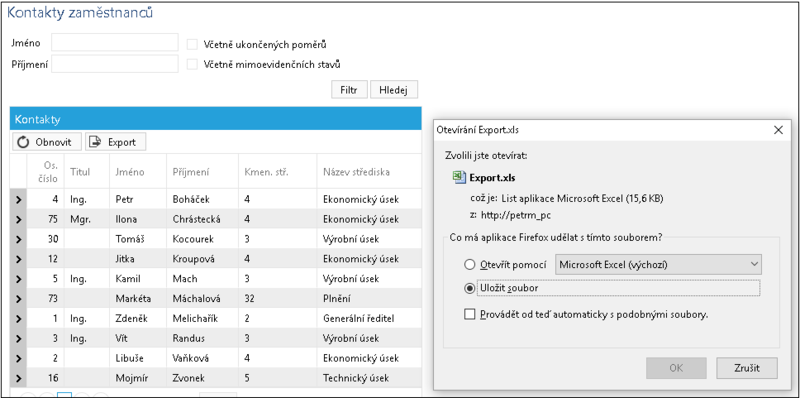Viewport: 800px width, 398px height.
Task: Click the Kontakty zaměstnanců page title
Action: [x=80, y=13]
